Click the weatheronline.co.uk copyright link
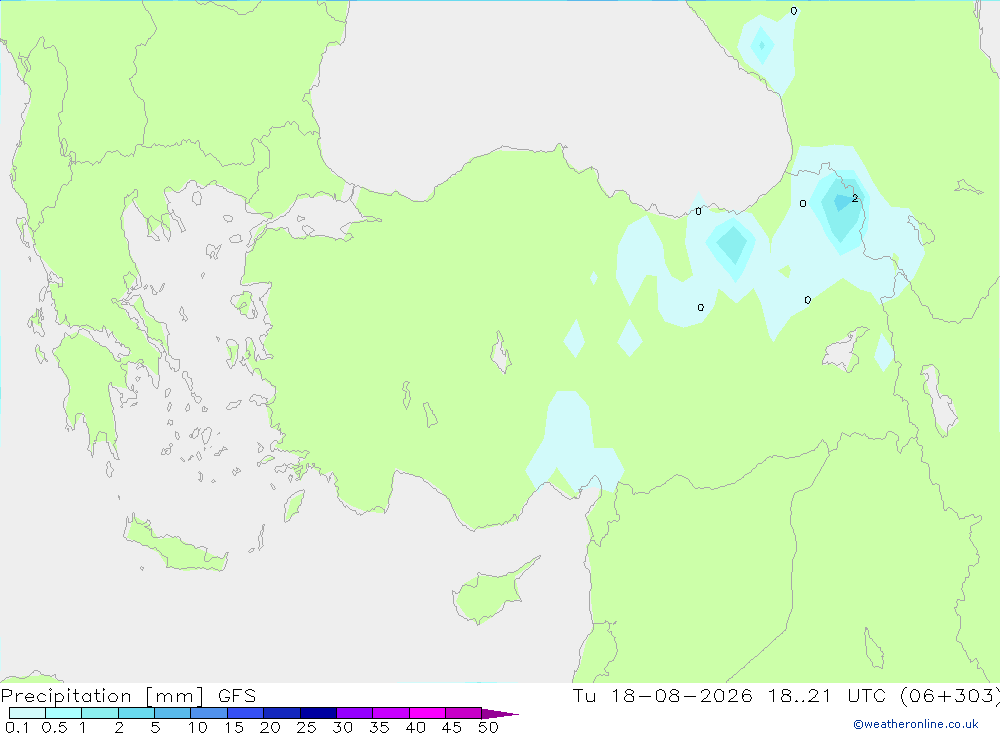The height and width of the screenshot is (733, 1000). [916, 724]
